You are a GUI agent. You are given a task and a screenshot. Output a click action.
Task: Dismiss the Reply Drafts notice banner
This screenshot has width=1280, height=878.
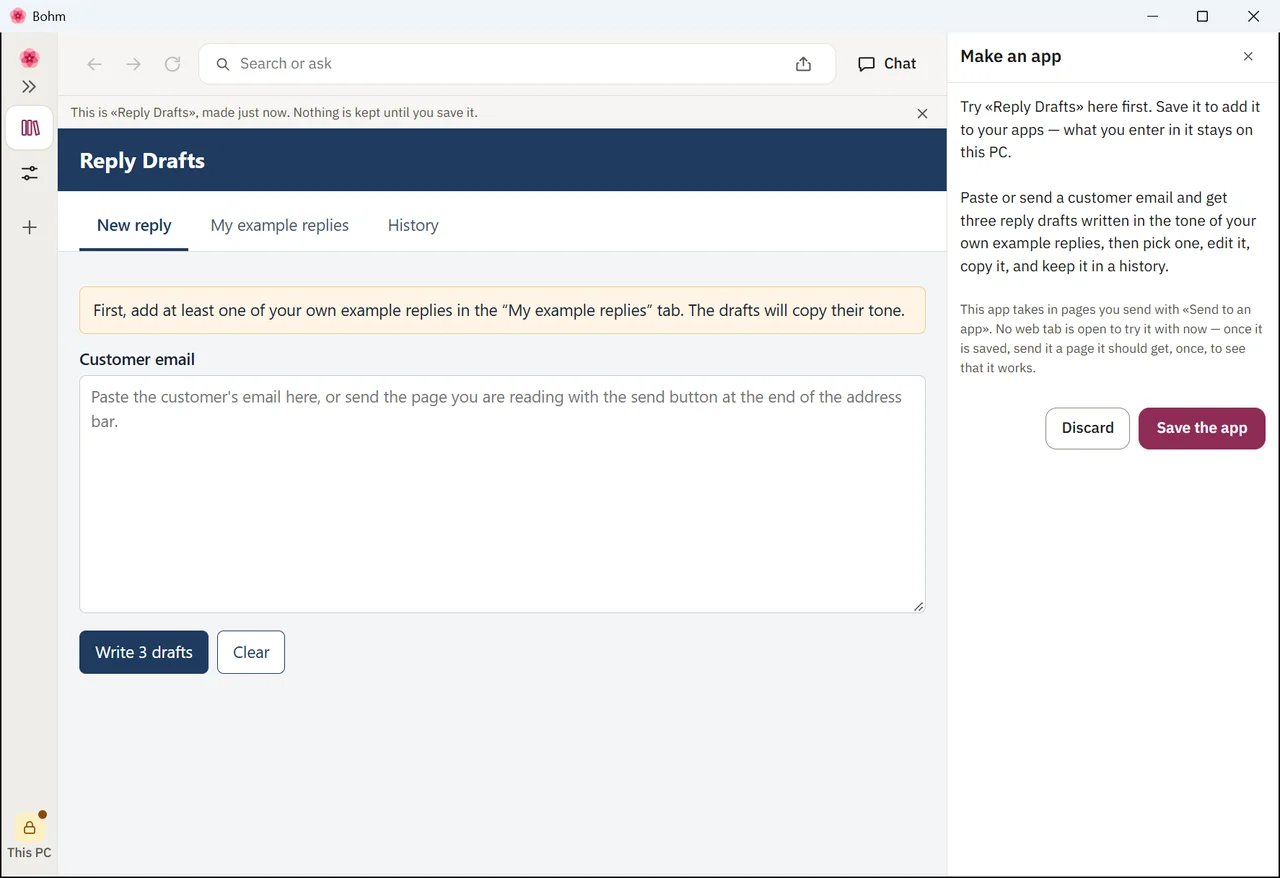click(x=922, y=113)
